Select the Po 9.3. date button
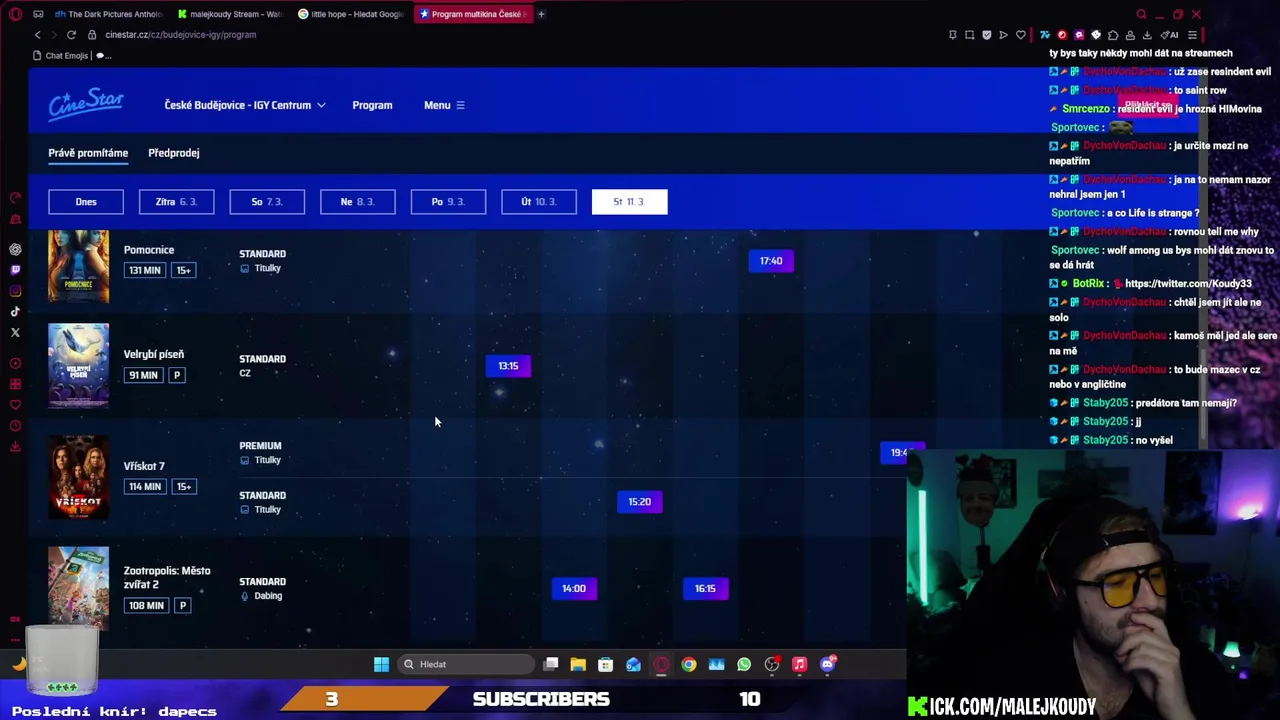1280x720 pixels. click(x=448, y=202)
